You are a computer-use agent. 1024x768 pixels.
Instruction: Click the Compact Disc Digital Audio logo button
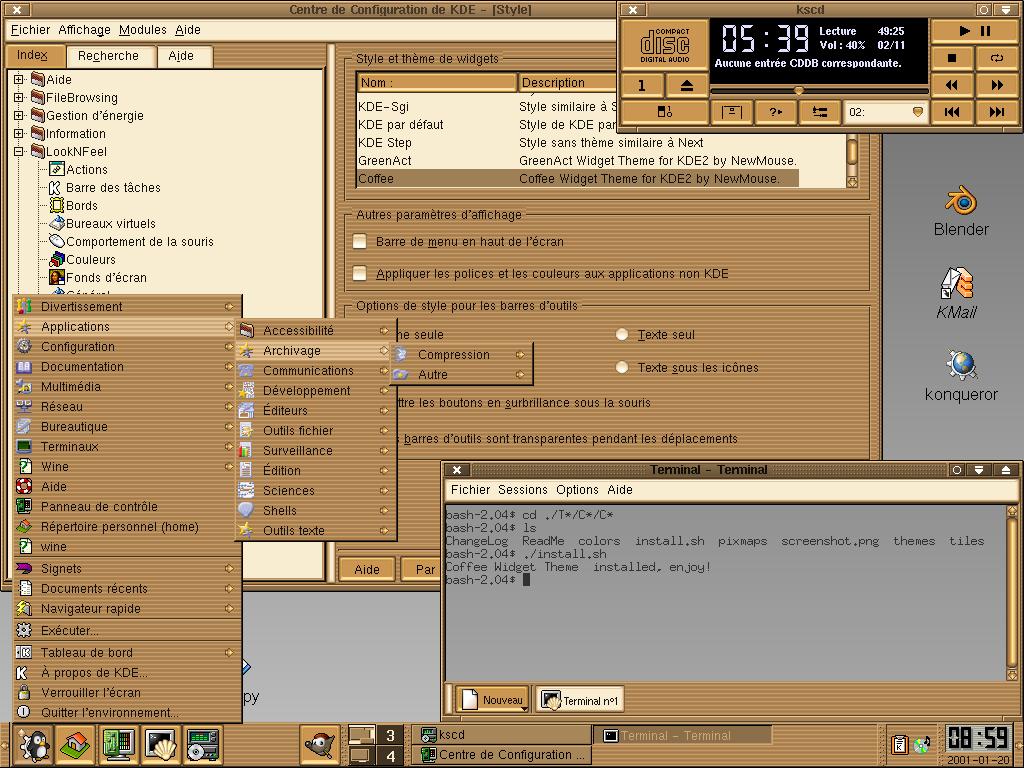[x=664, y=44]
